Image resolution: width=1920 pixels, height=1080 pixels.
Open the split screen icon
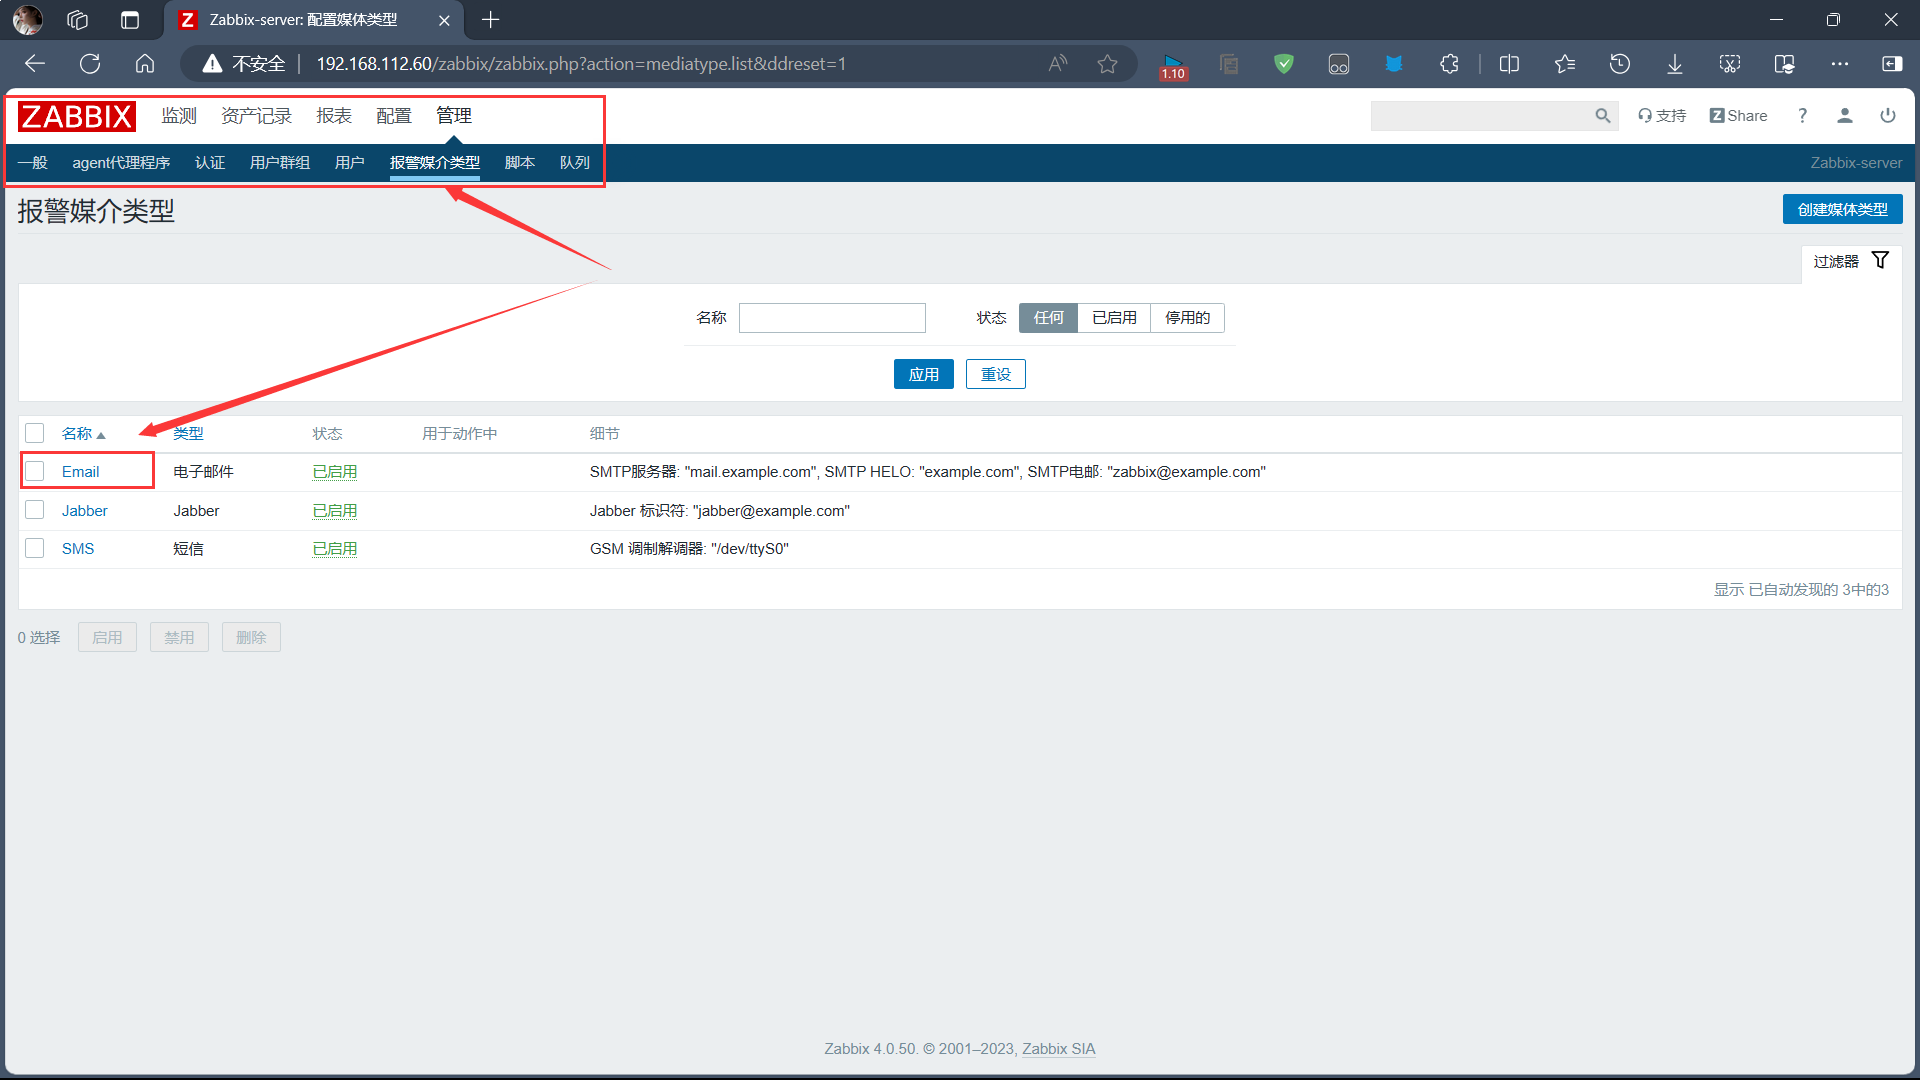[1510, 64]
